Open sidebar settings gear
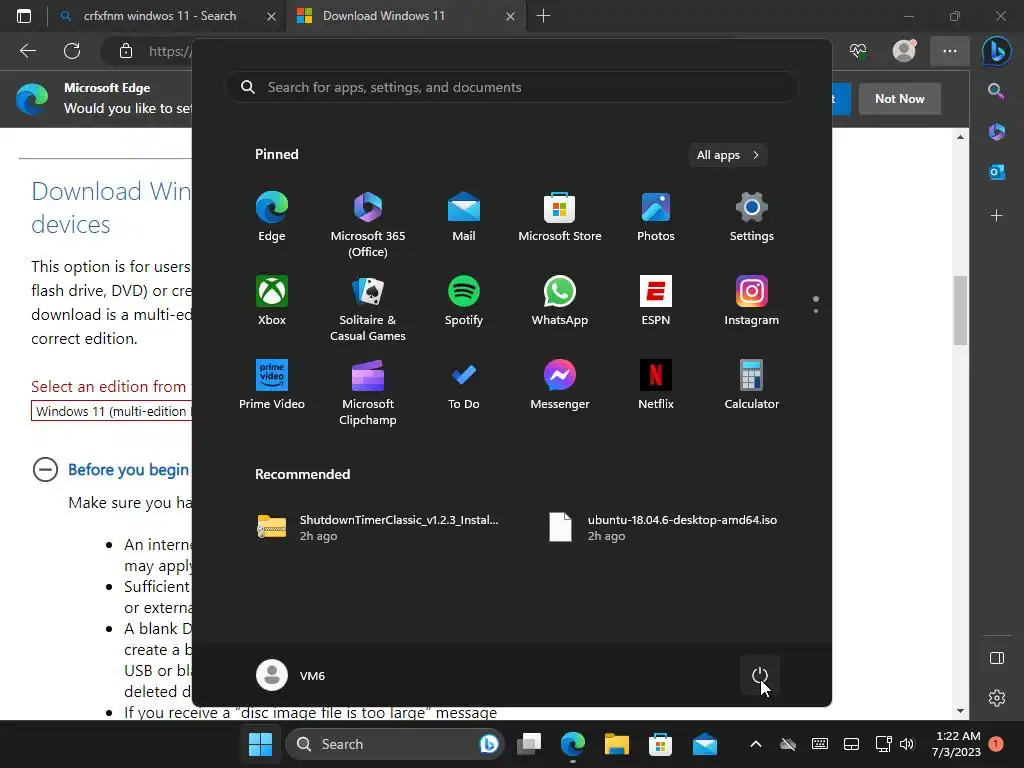 pyautogui.click(x=997, y=698)
